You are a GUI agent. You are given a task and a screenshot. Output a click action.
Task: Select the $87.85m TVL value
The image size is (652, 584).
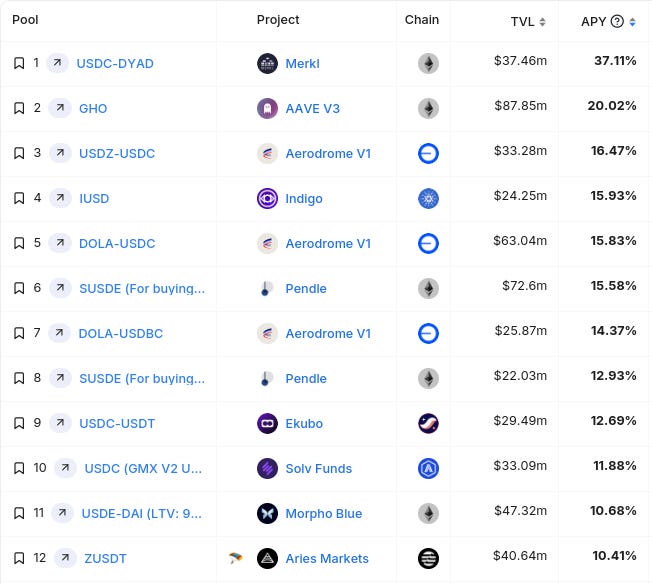click(520, 106)
